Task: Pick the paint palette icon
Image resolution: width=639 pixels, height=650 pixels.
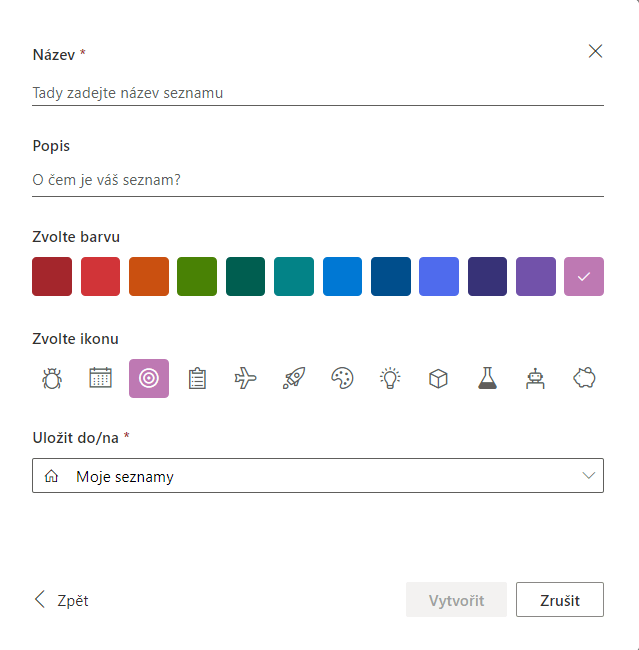Action: pos(342,378)
